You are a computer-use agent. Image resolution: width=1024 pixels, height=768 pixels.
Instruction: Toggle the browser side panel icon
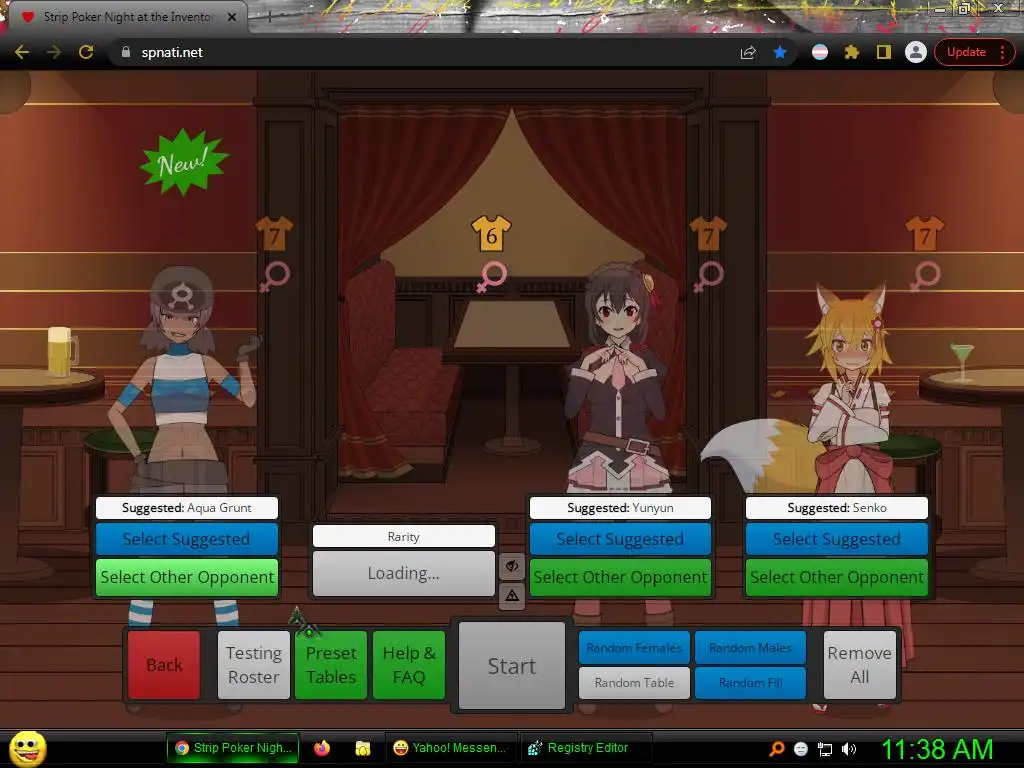pos(884,52)
